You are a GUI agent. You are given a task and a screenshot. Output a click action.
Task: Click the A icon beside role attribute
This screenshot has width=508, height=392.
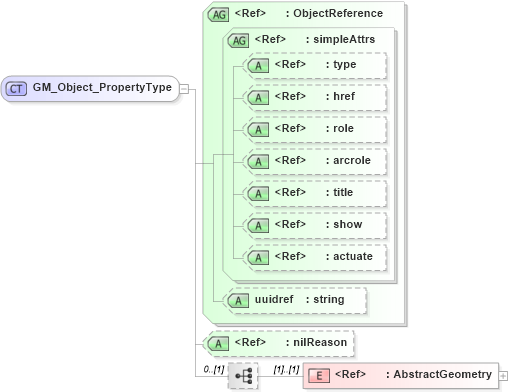click(x=258, y=130)
